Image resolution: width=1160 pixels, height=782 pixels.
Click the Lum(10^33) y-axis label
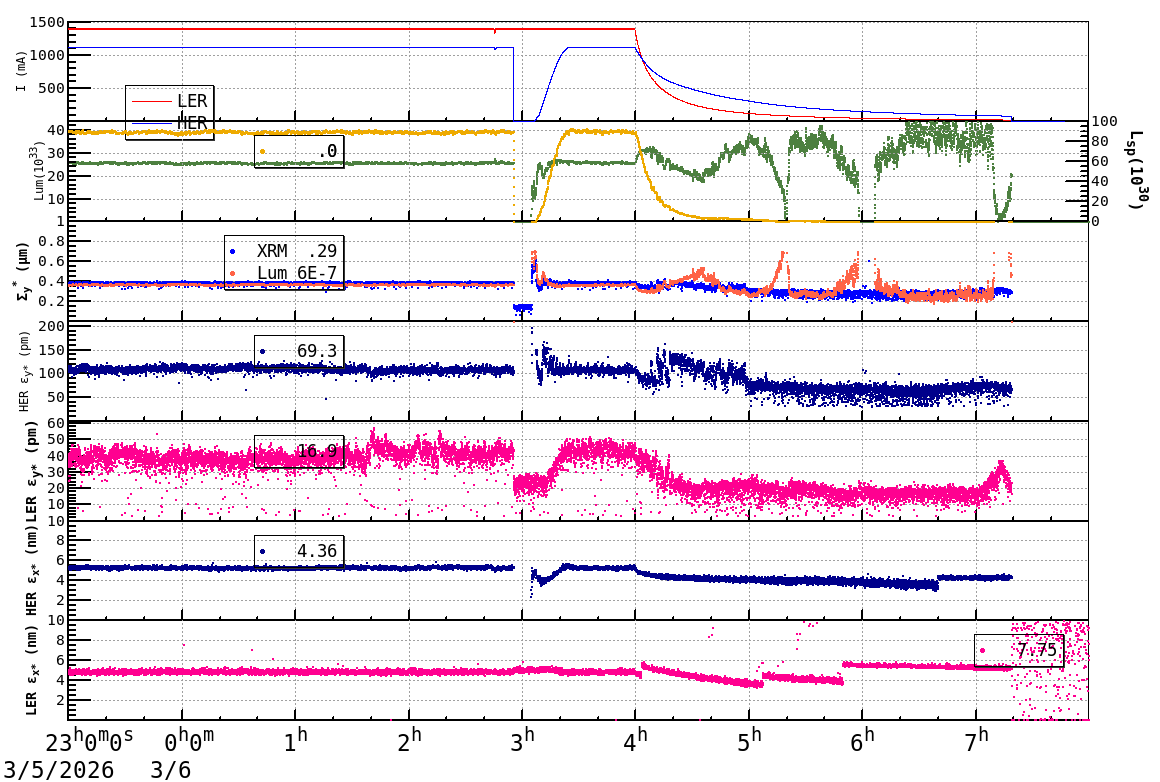40,171
